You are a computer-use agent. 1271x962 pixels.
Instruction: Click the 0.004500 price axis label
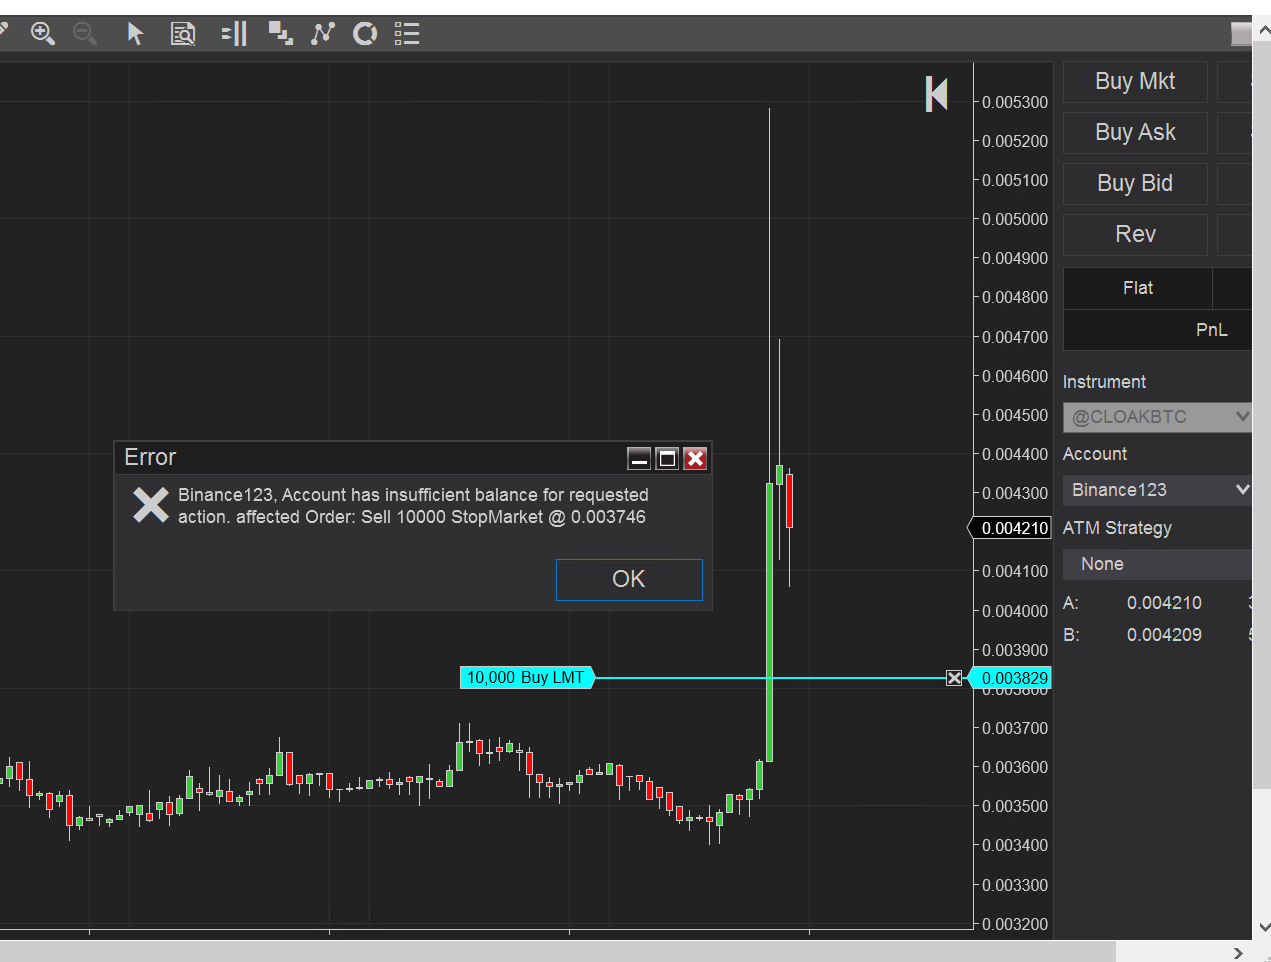(x=1015, y=415)
